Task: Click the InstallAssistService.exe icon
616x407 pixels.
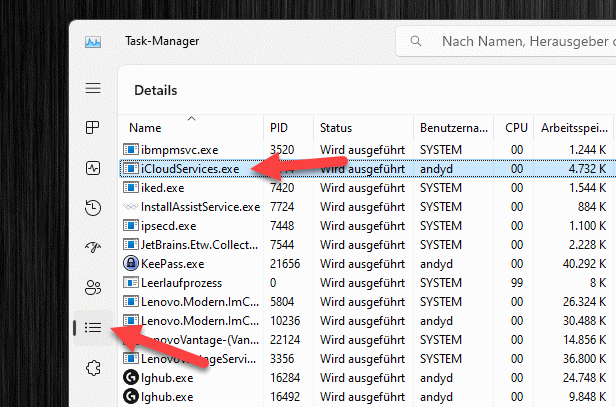Action: [x=130, y=207]
